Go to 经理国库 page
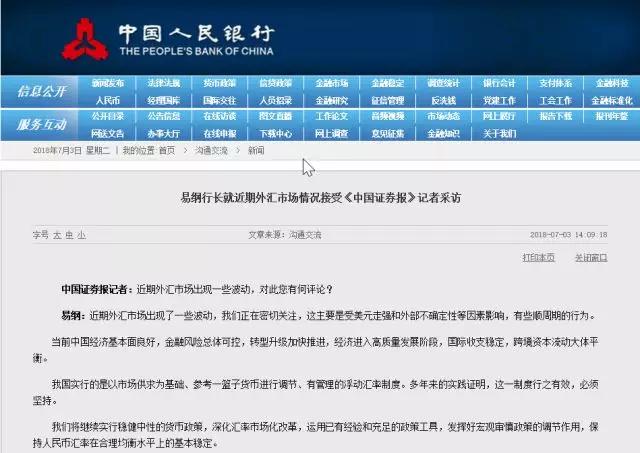The height and width of the screenshot is (453, 640). tap(164, 100)
